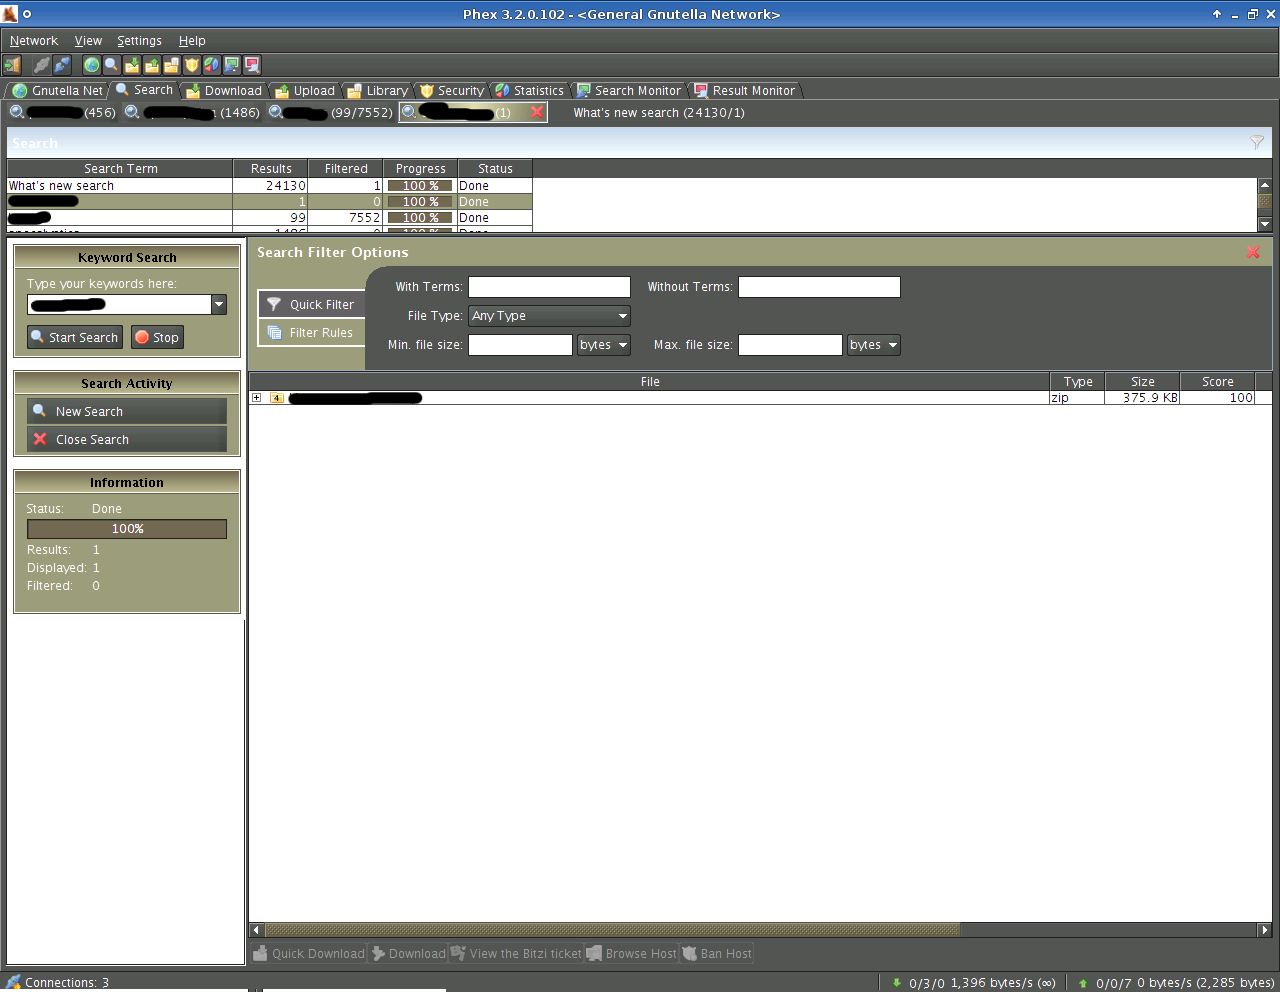Switch to the Search Monitor tab
Screen dimensions: 1280x992
tap(629, 90)
